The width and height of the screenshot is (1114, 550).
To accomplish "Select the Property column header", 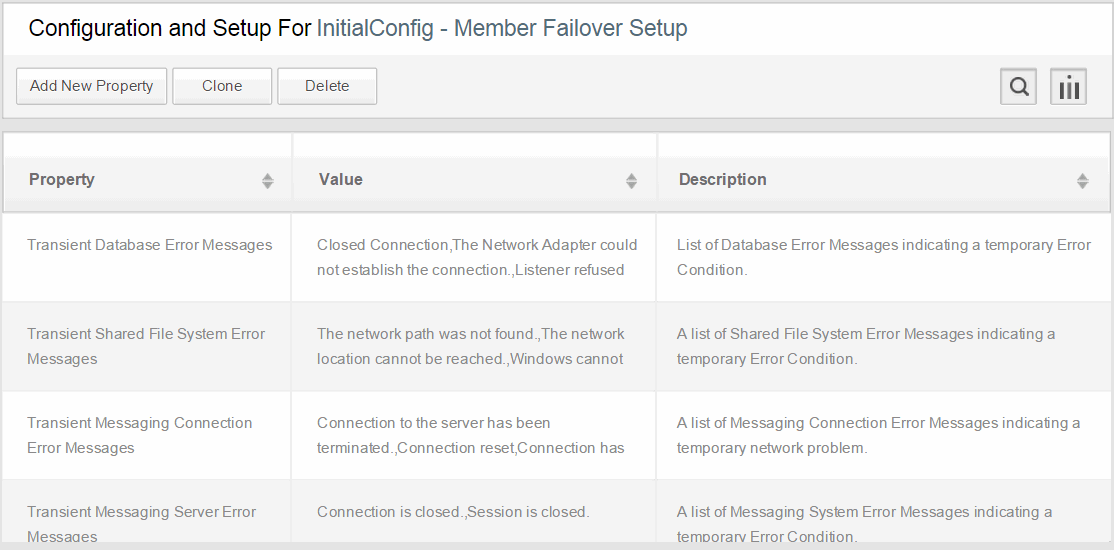I will click(x=148, y=180).
